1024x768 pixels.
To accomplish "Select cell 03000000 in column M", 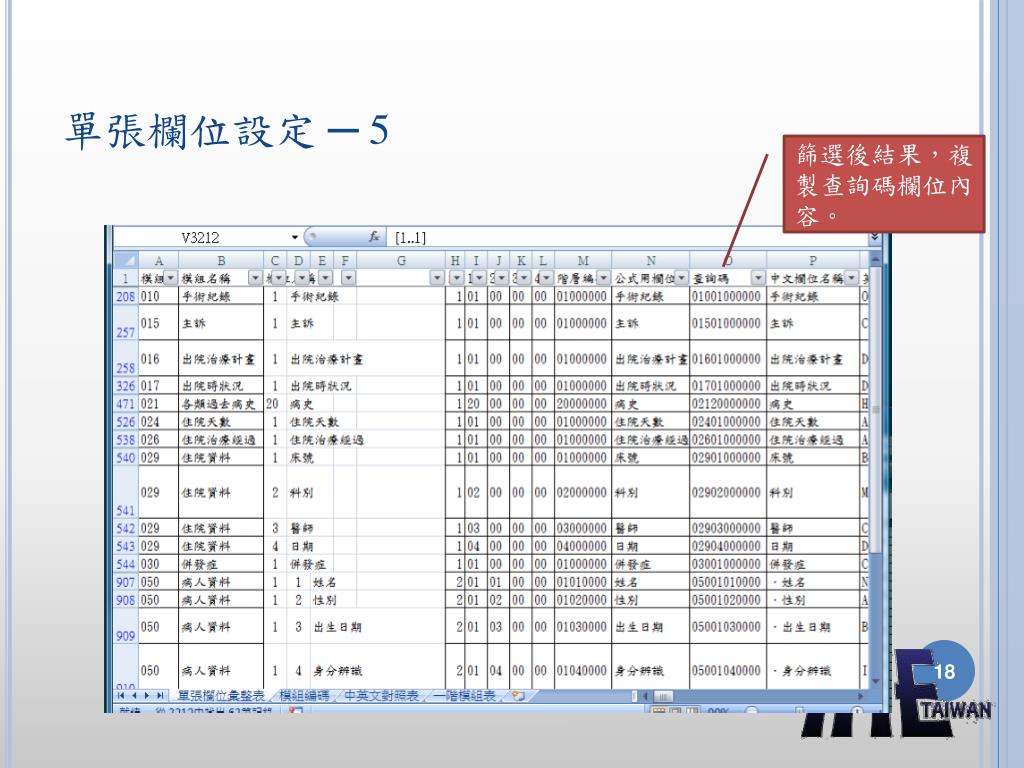I will [583, 528].
